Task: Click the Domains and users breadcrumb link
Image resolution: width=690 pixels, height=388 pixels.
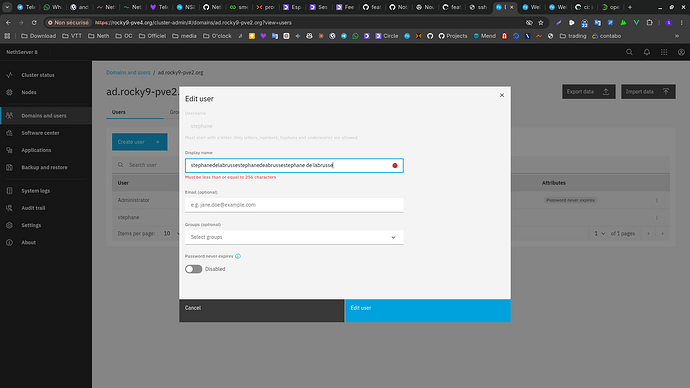Action: [x=128, y=73]
